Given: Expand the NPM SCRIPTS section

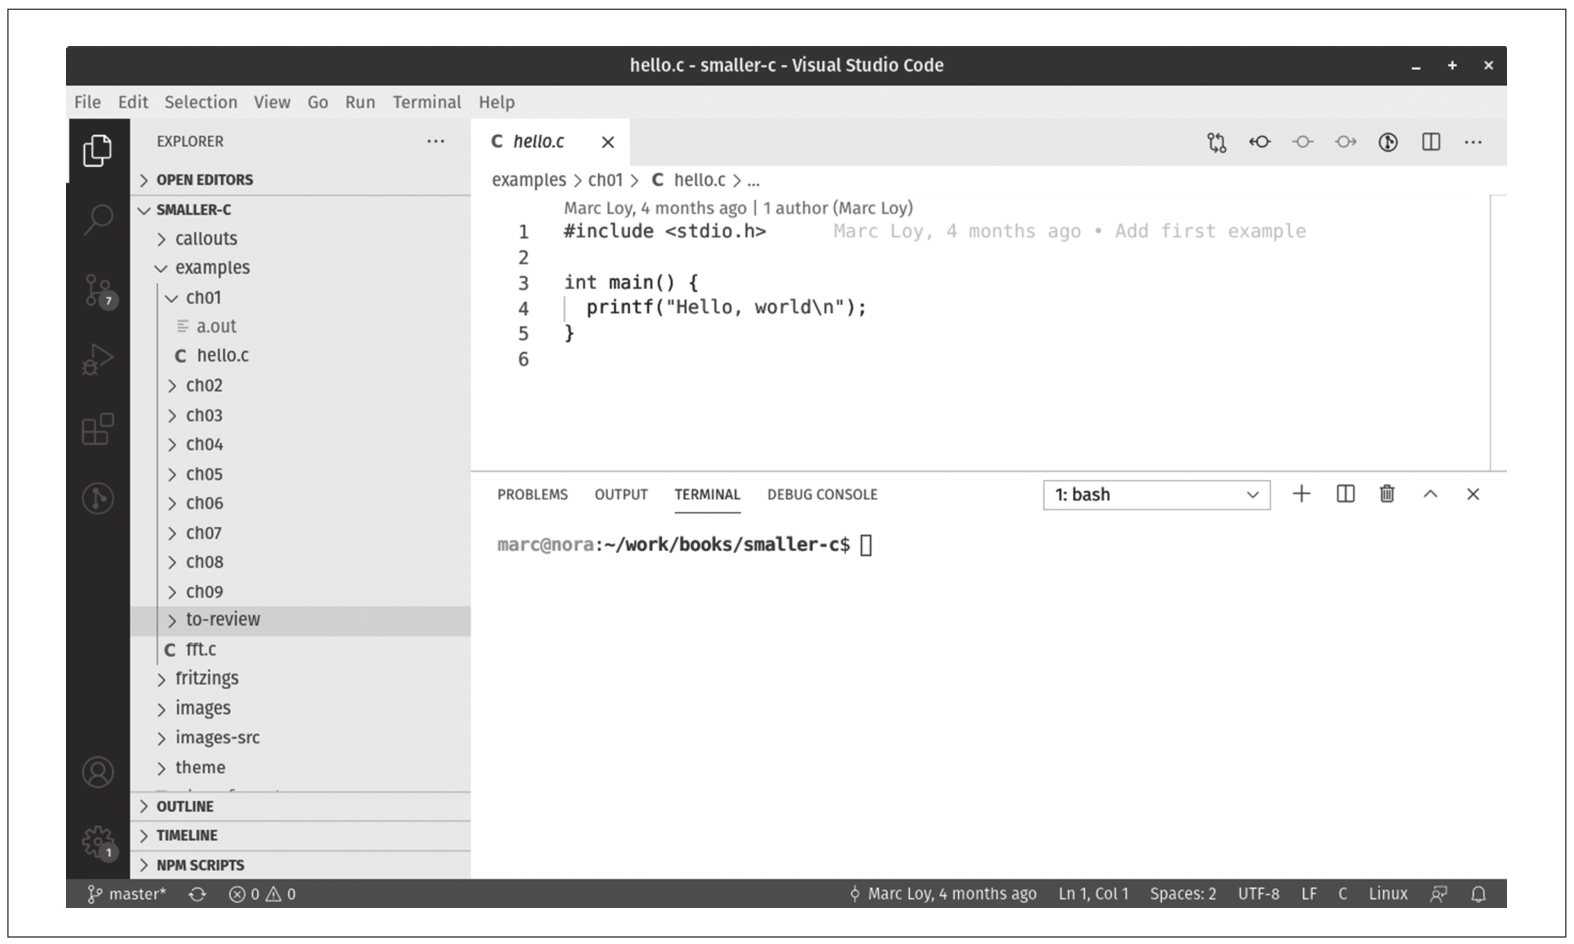Looking at the screenshot, I should 300,865.
